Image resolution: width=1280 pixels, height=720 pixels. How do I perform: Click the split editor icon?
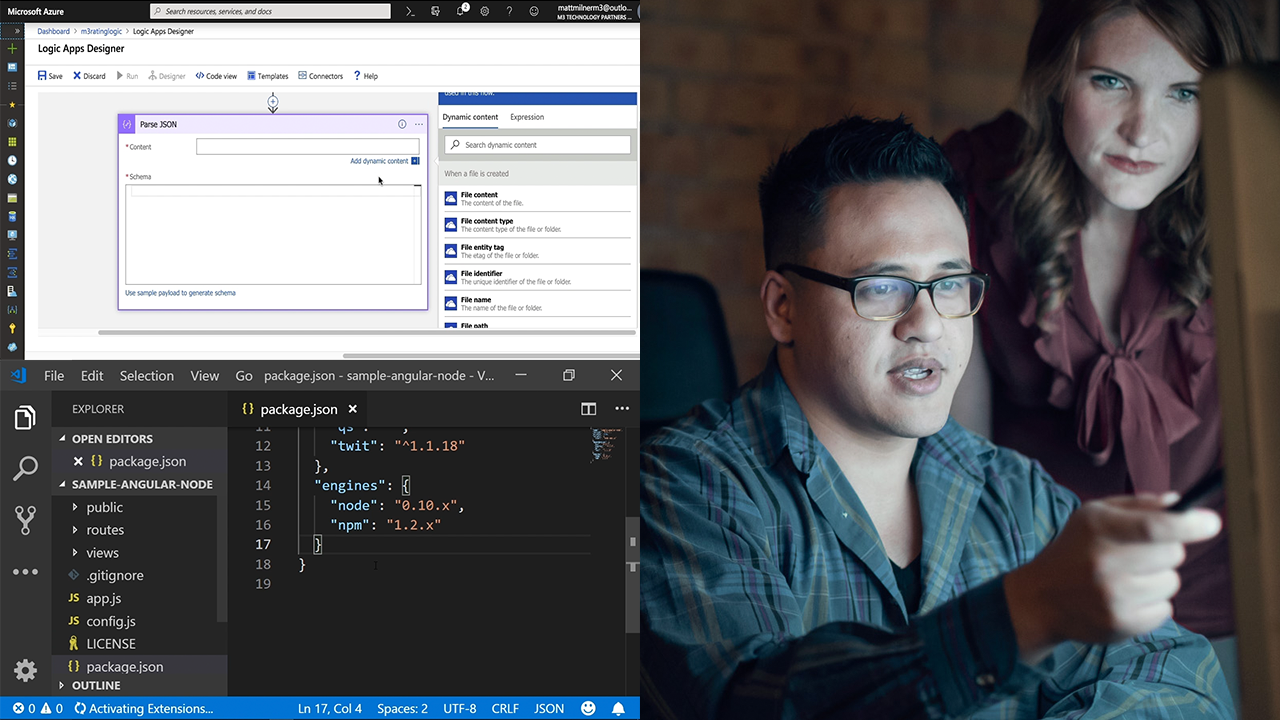click(588, 409)
